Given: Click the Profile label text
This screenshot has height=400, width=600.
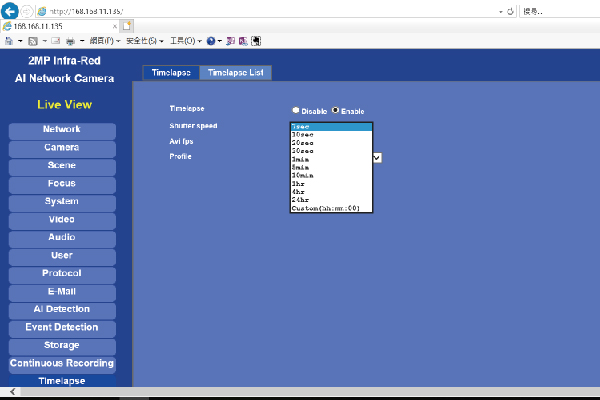Looking at the screenshot, I should coord(180,156).
